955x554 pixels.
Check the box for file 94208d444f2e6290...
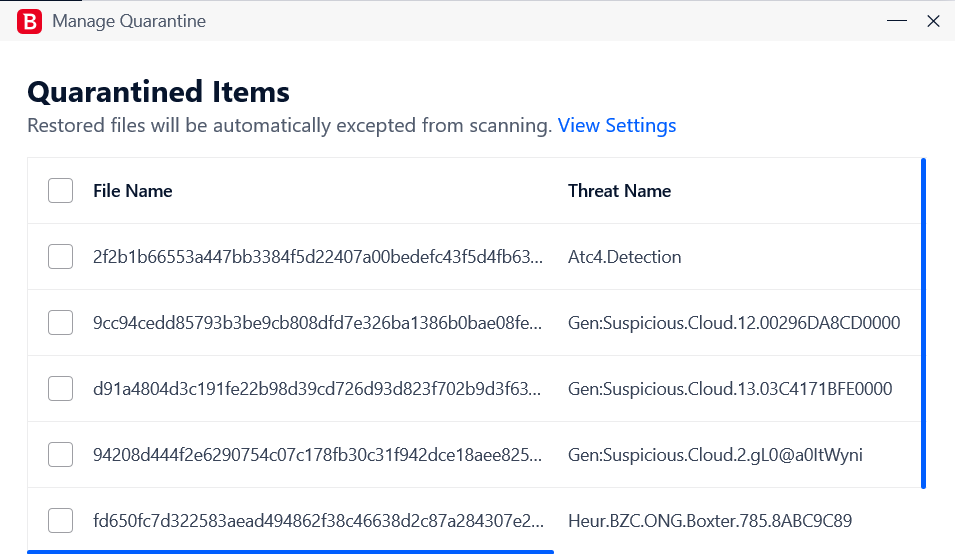click(x=60, y=455)
